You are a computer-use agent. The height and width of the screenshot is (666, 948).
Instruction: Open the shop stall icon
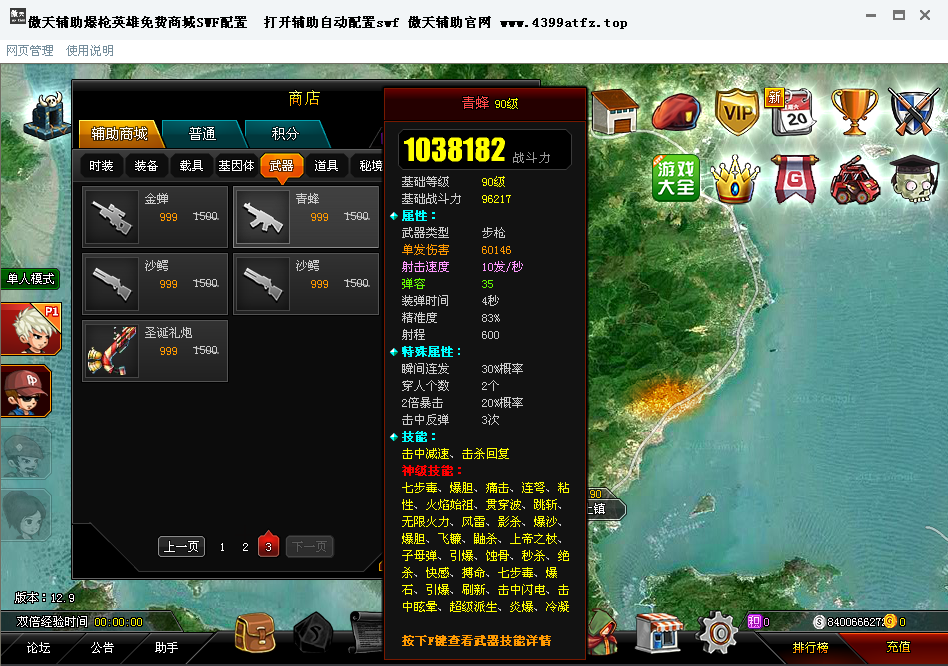point(660,633)
